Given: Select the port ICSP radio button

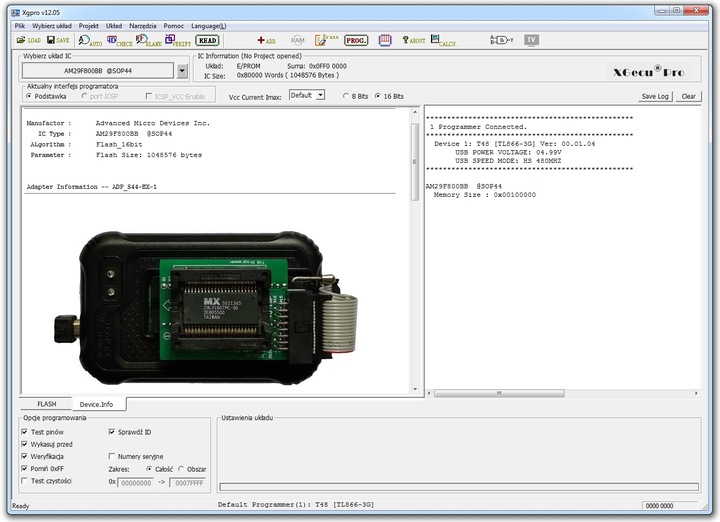Looking at the screenshot, I should point(99,96).
